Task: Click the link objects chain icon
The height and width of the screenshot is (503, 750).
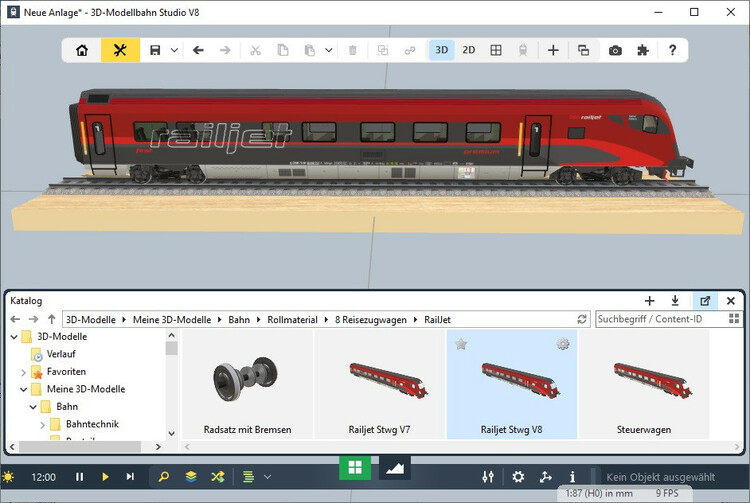Action: (x=410, y=50)
